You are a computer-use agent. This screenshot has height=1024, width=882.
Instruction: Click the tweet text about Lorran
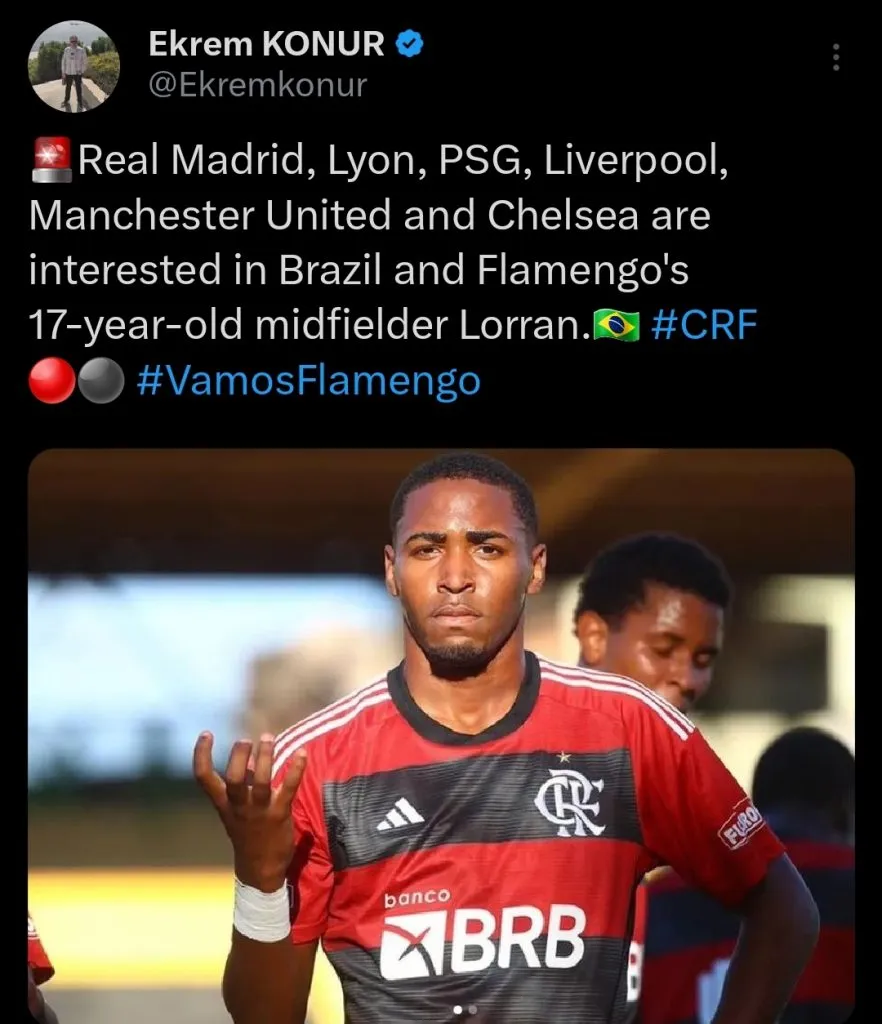392,269
